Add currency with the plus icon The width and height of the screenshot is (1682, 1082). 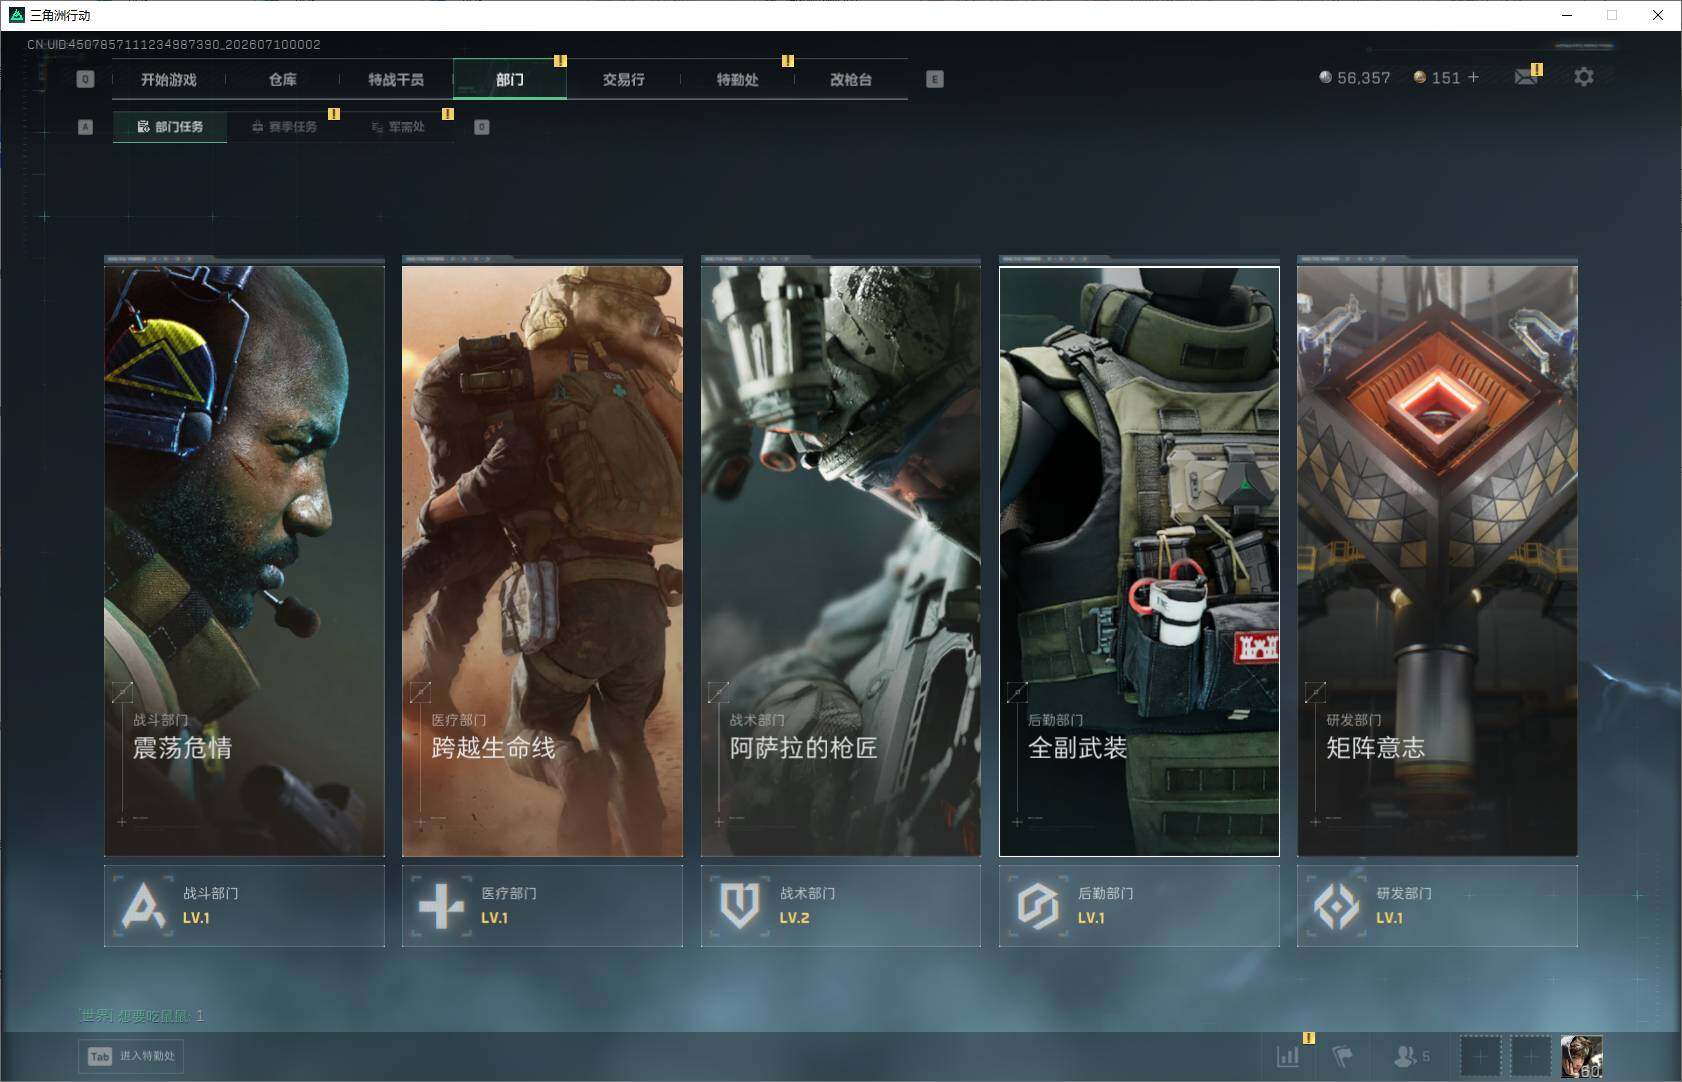coord(1473,77)
